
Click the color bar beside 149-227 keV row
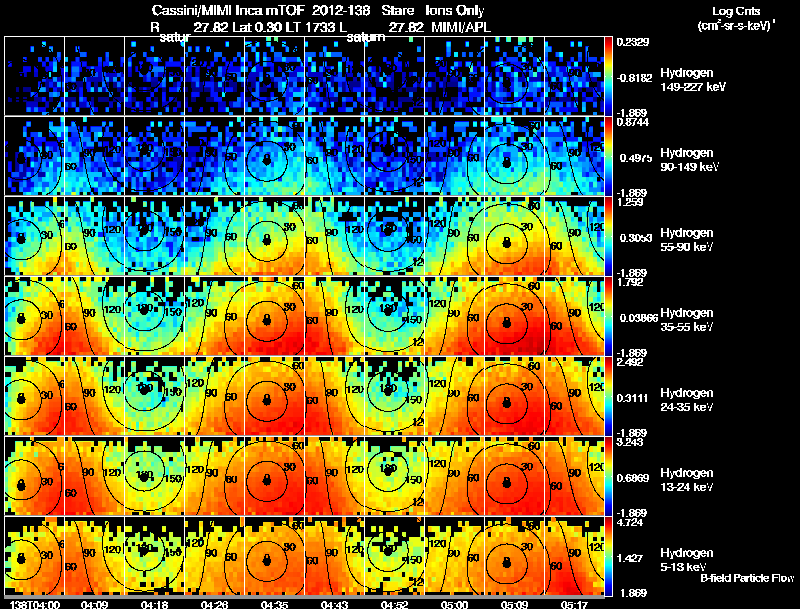pos(608,76)
